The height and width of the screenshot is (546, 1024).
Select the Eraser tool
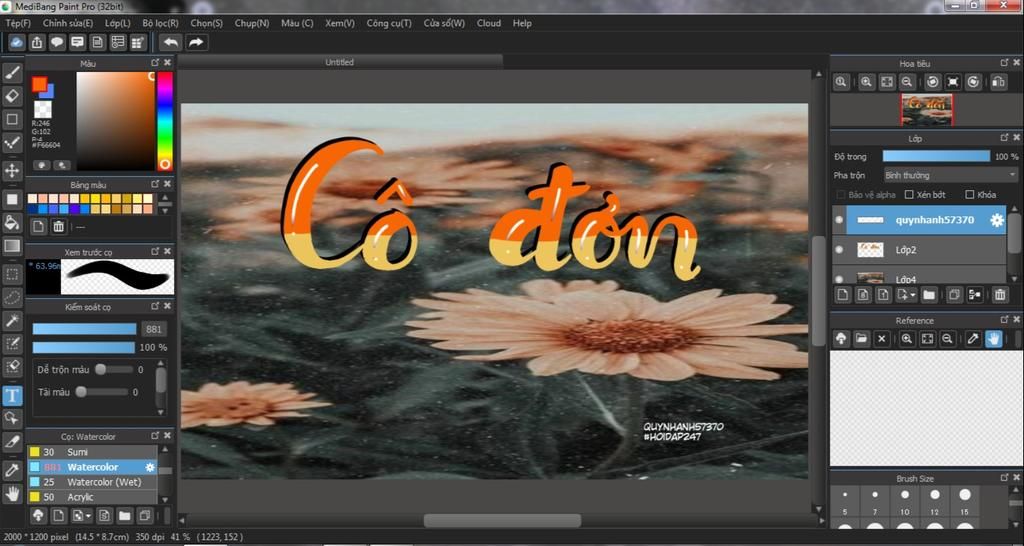(12, 96)
